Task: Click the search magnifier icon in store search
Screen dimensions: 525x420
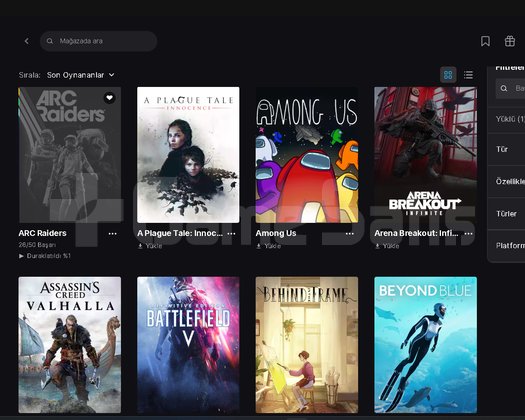Action: (x=50, y=41)
